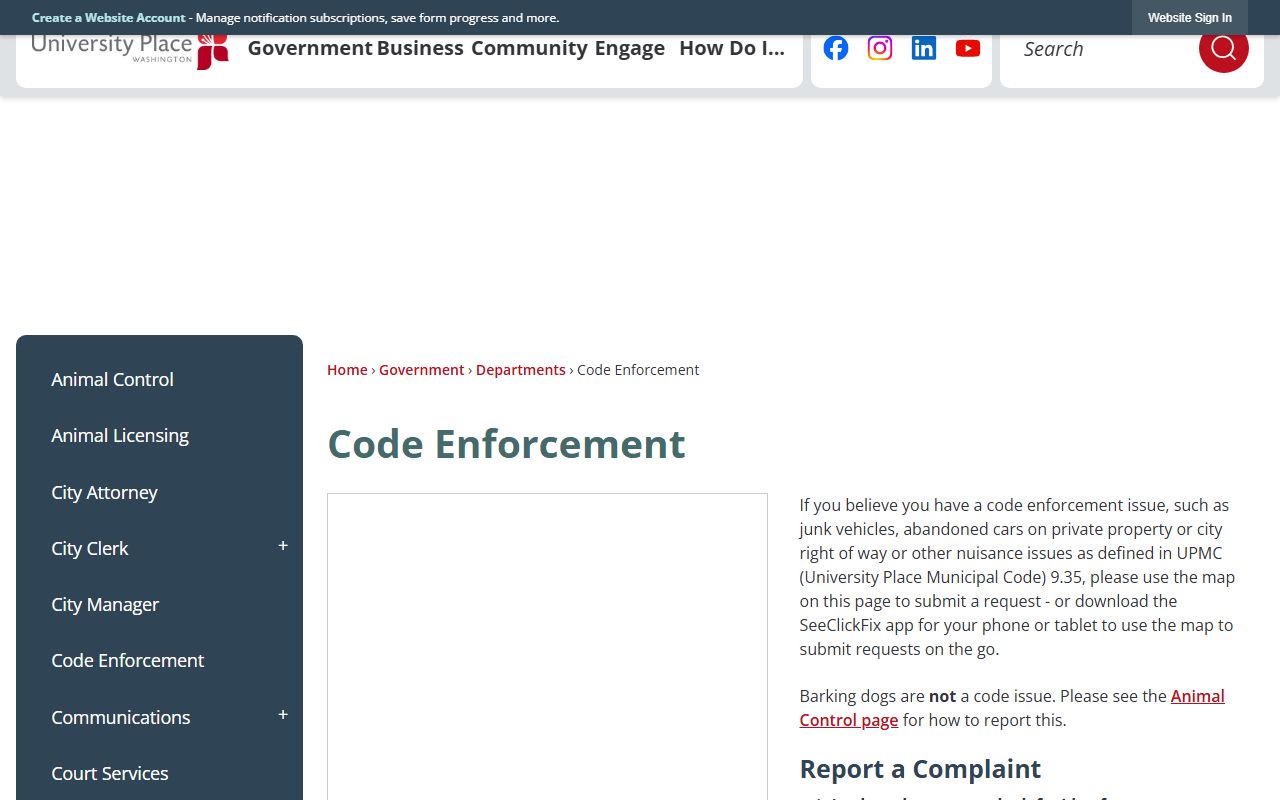Click the University Place logo
This screenshot has width=1280, height=800.
pos(130,50)
